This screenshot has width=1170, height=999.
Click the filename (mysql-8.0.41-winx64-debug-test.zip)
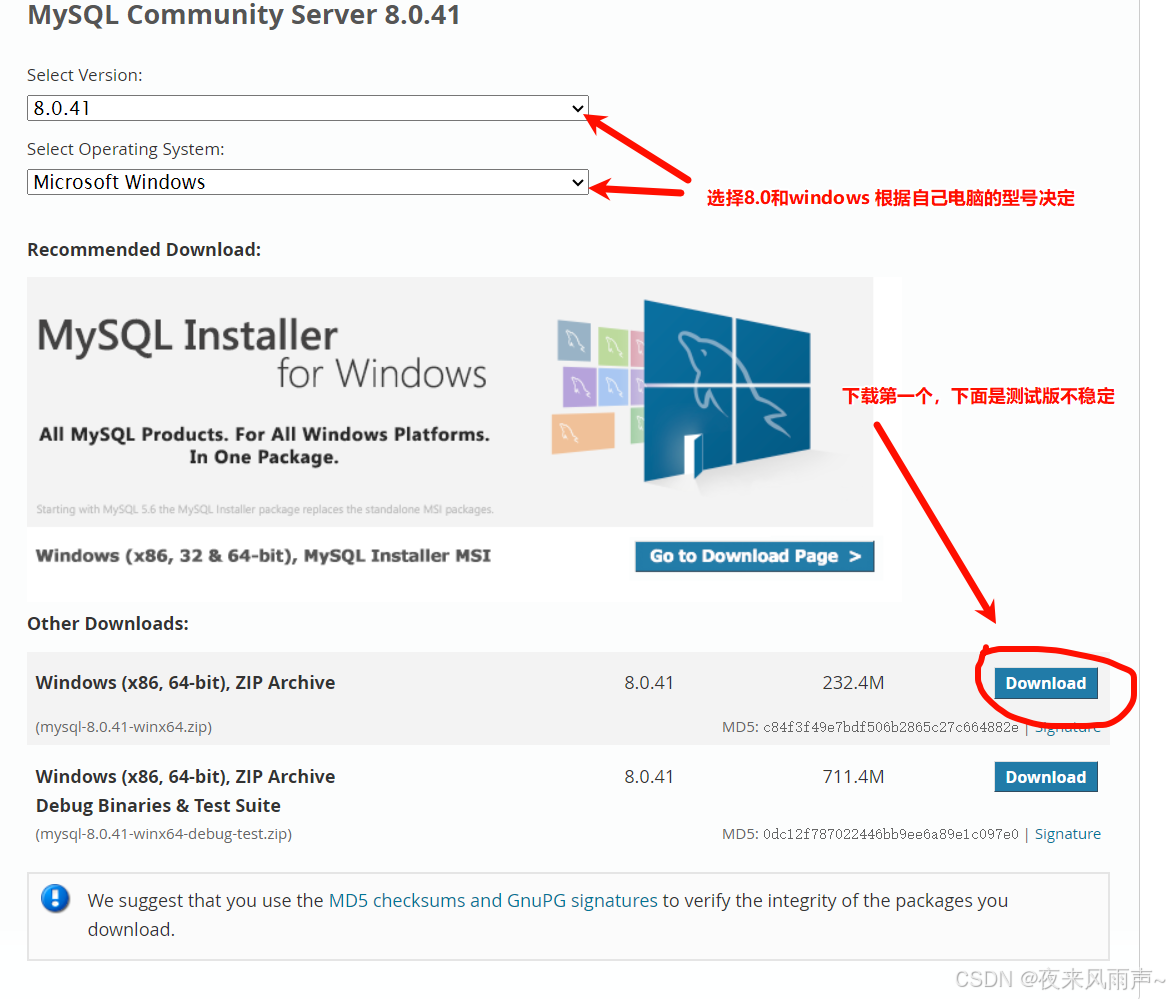tap(163, 834)
